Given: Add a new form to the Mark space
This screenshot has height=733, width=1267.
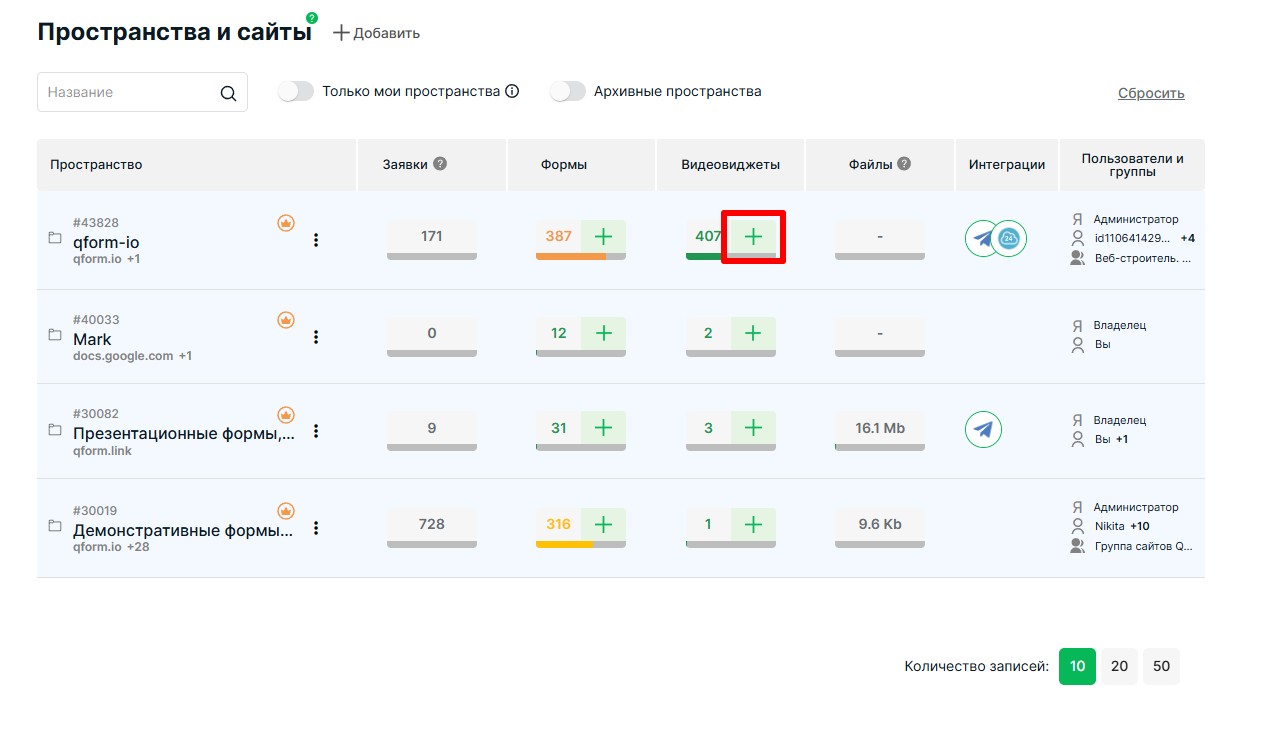Looking at the screenshot, I should (x=603, y=333).
